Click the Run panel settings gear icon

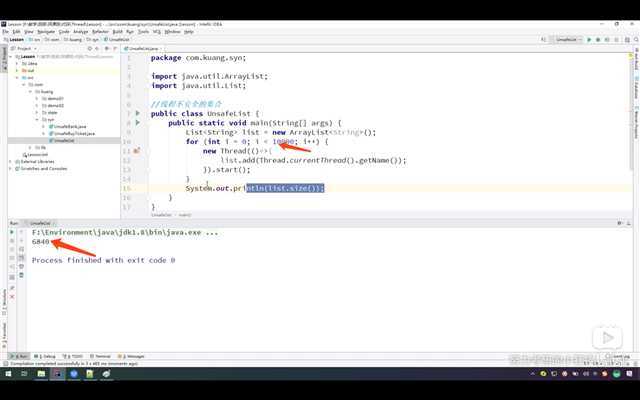[620, 223]
